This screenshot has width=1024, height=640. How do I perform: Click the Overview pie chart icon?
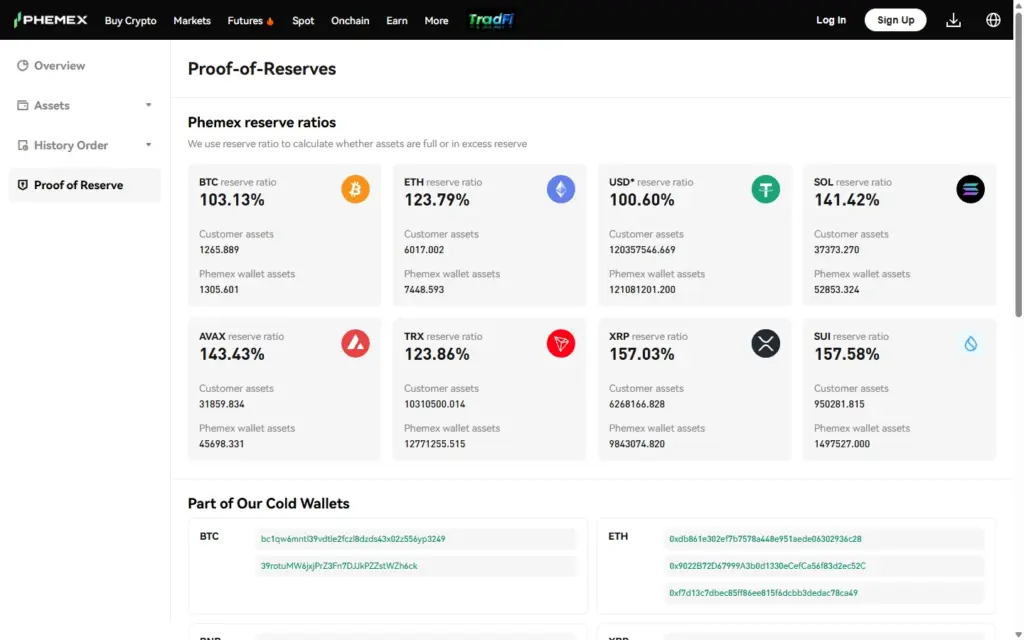[23, 65]
